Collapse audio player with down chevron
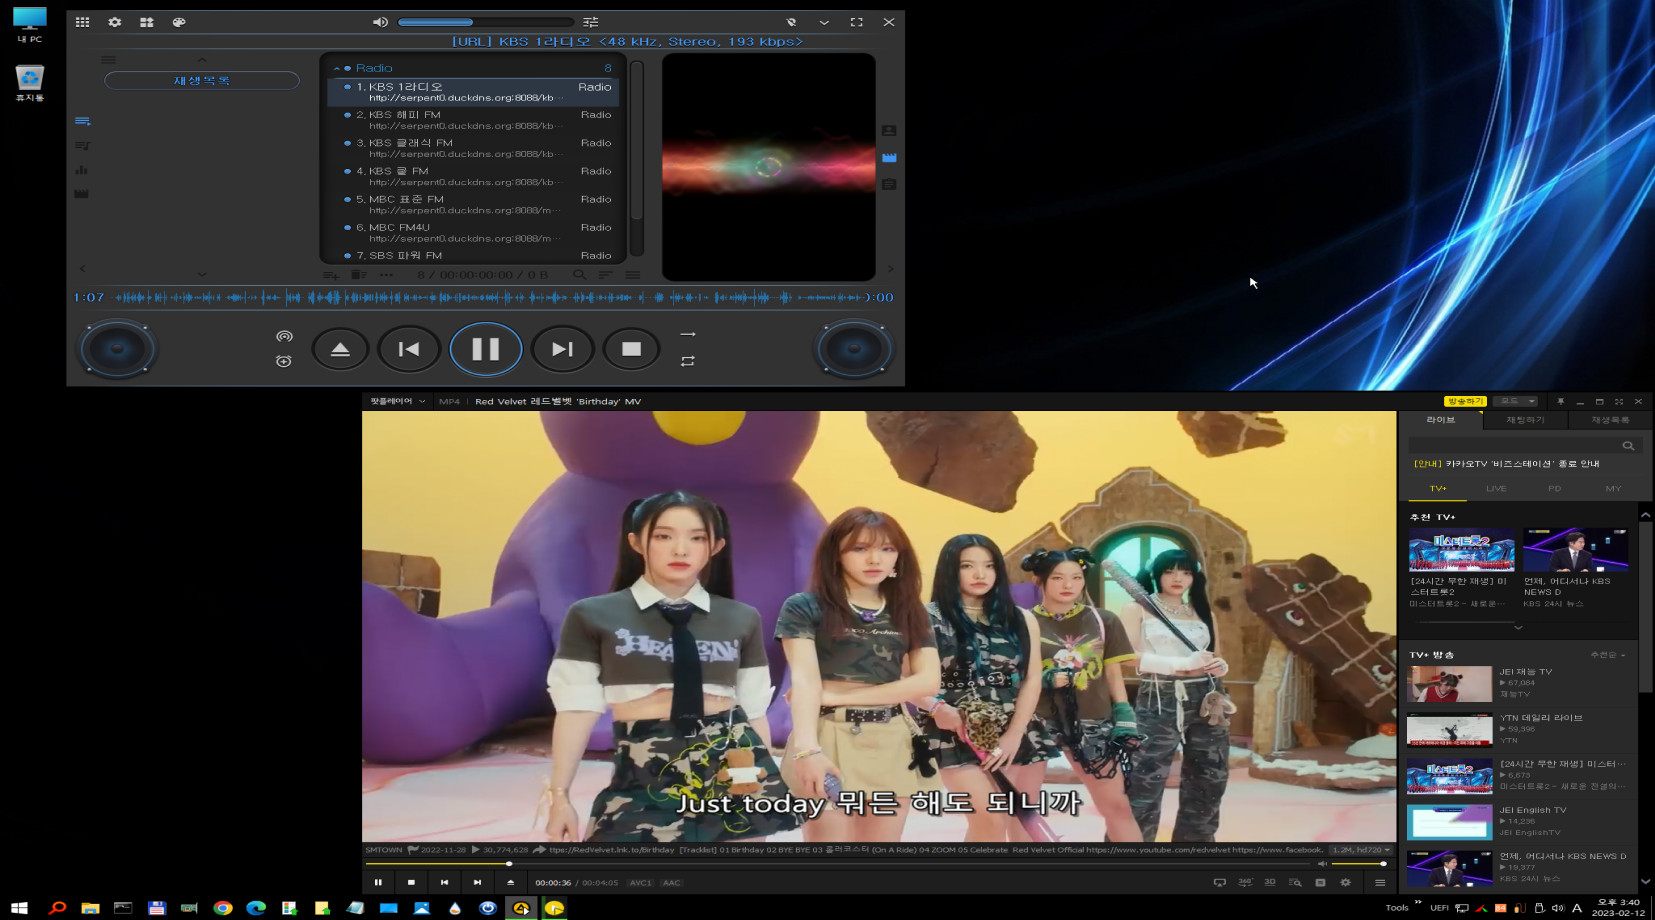This screenshot has height=920, width=1655. click(824, 22)
